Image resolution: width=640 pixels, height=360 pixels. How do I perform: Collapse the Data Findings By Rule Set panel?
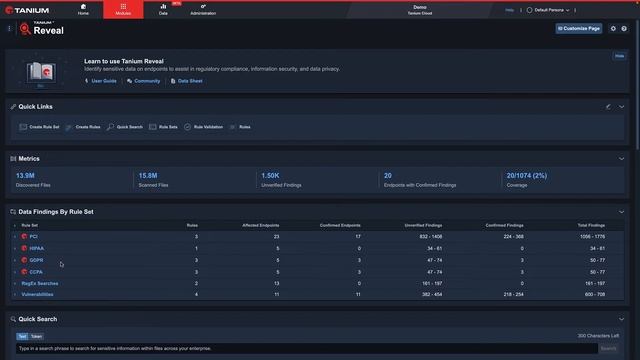click(x=621, y=212)
